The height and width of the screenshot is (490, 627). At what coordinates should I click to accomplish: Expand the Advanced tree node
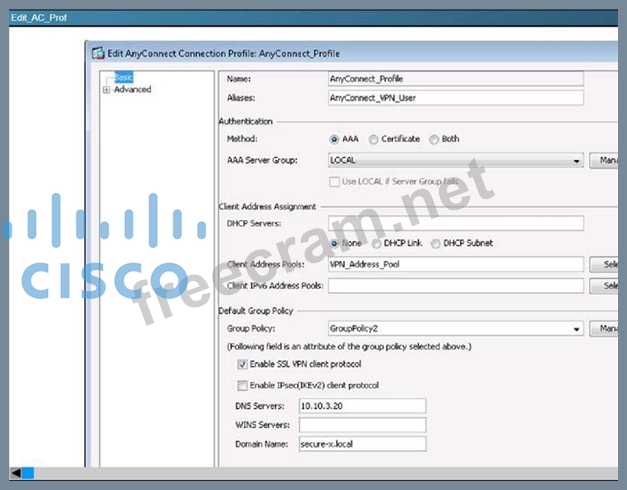click(x=106, y=90)
